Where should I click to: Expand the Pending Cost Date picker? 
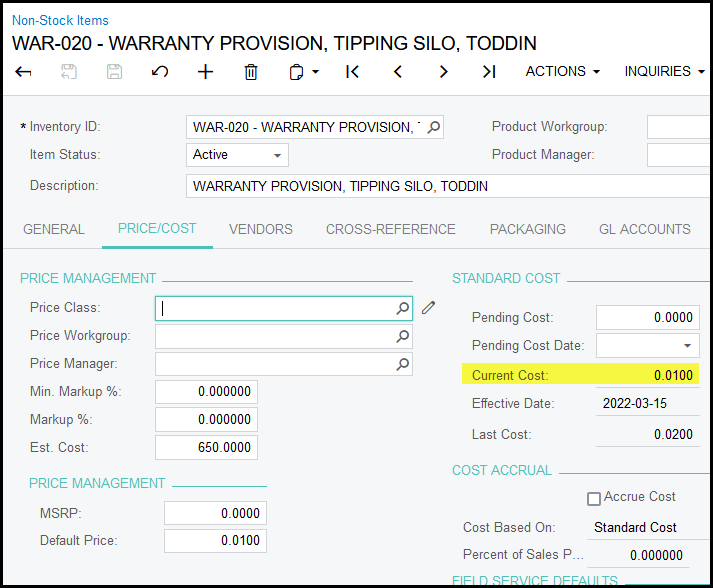687,346
